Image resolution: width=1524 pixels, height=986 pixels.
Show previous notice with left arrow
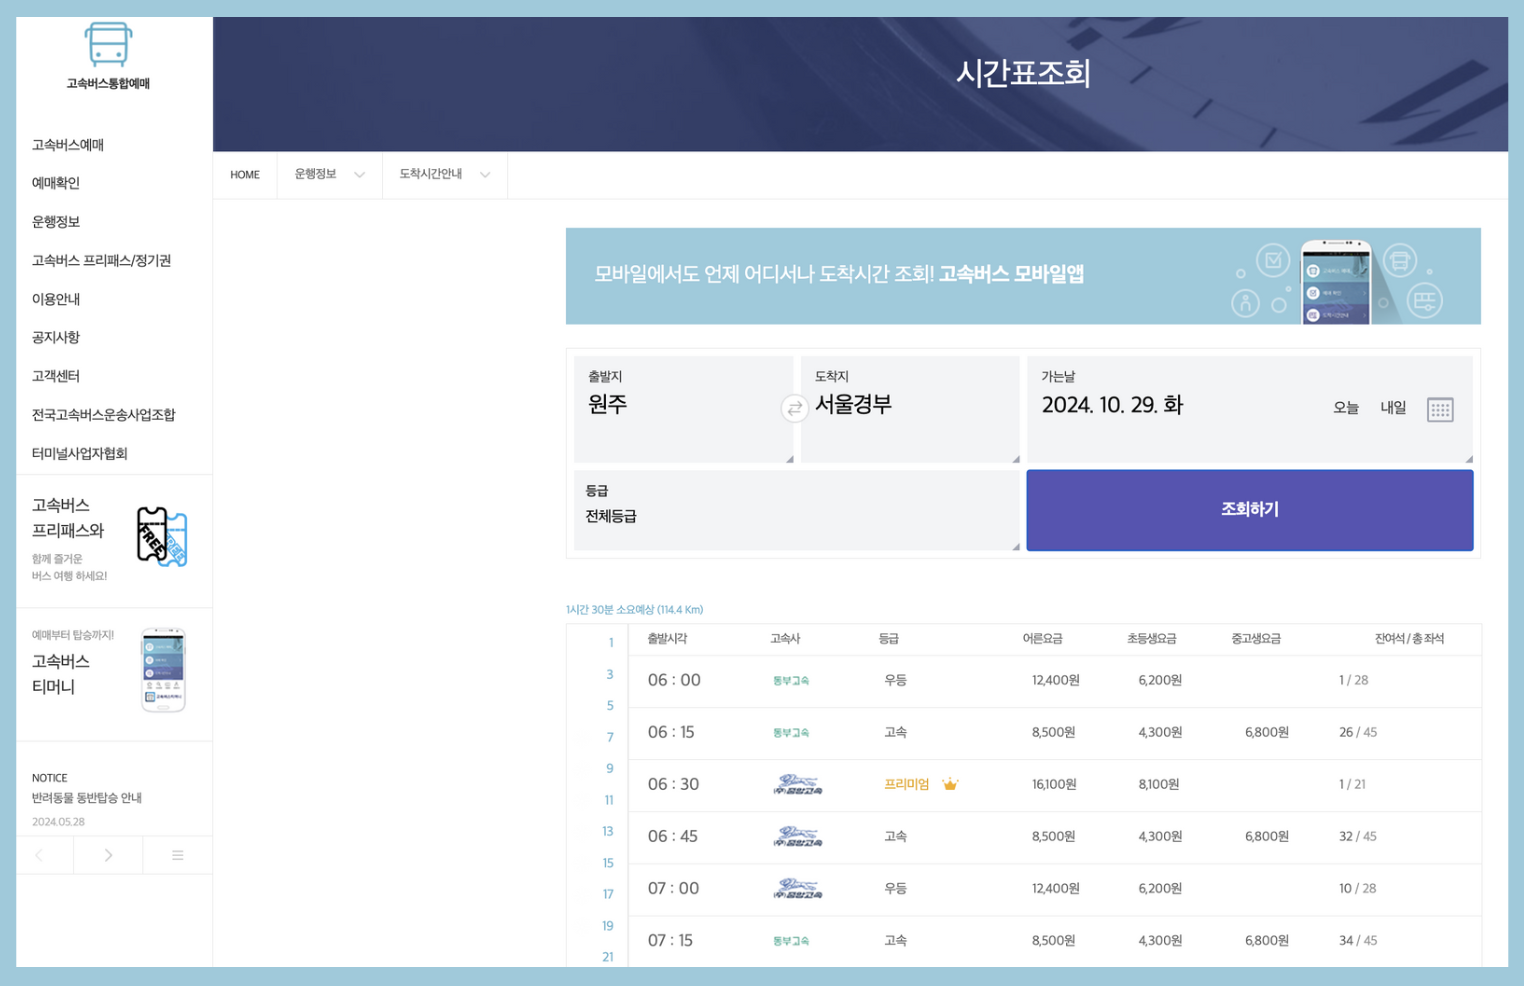point(40,855)
